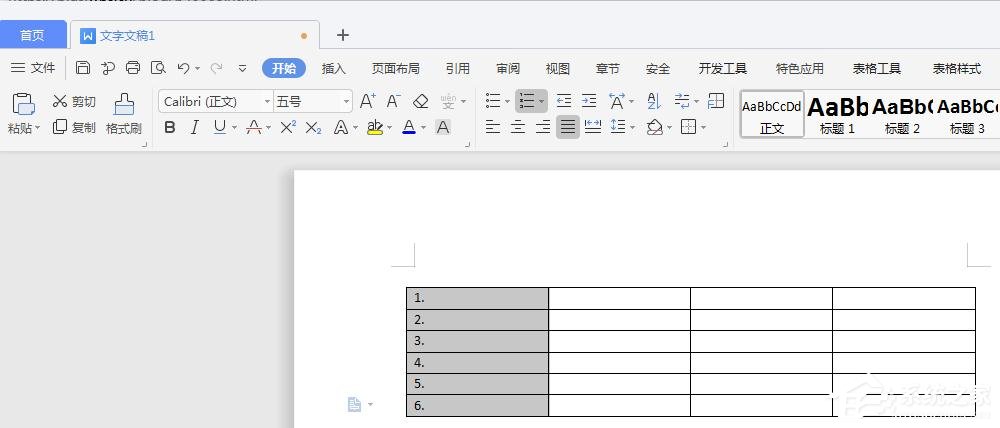Open the 表格工具 (Table Tools) tab
This screenshot has height=428, width=1000.
tap(876, 68)
